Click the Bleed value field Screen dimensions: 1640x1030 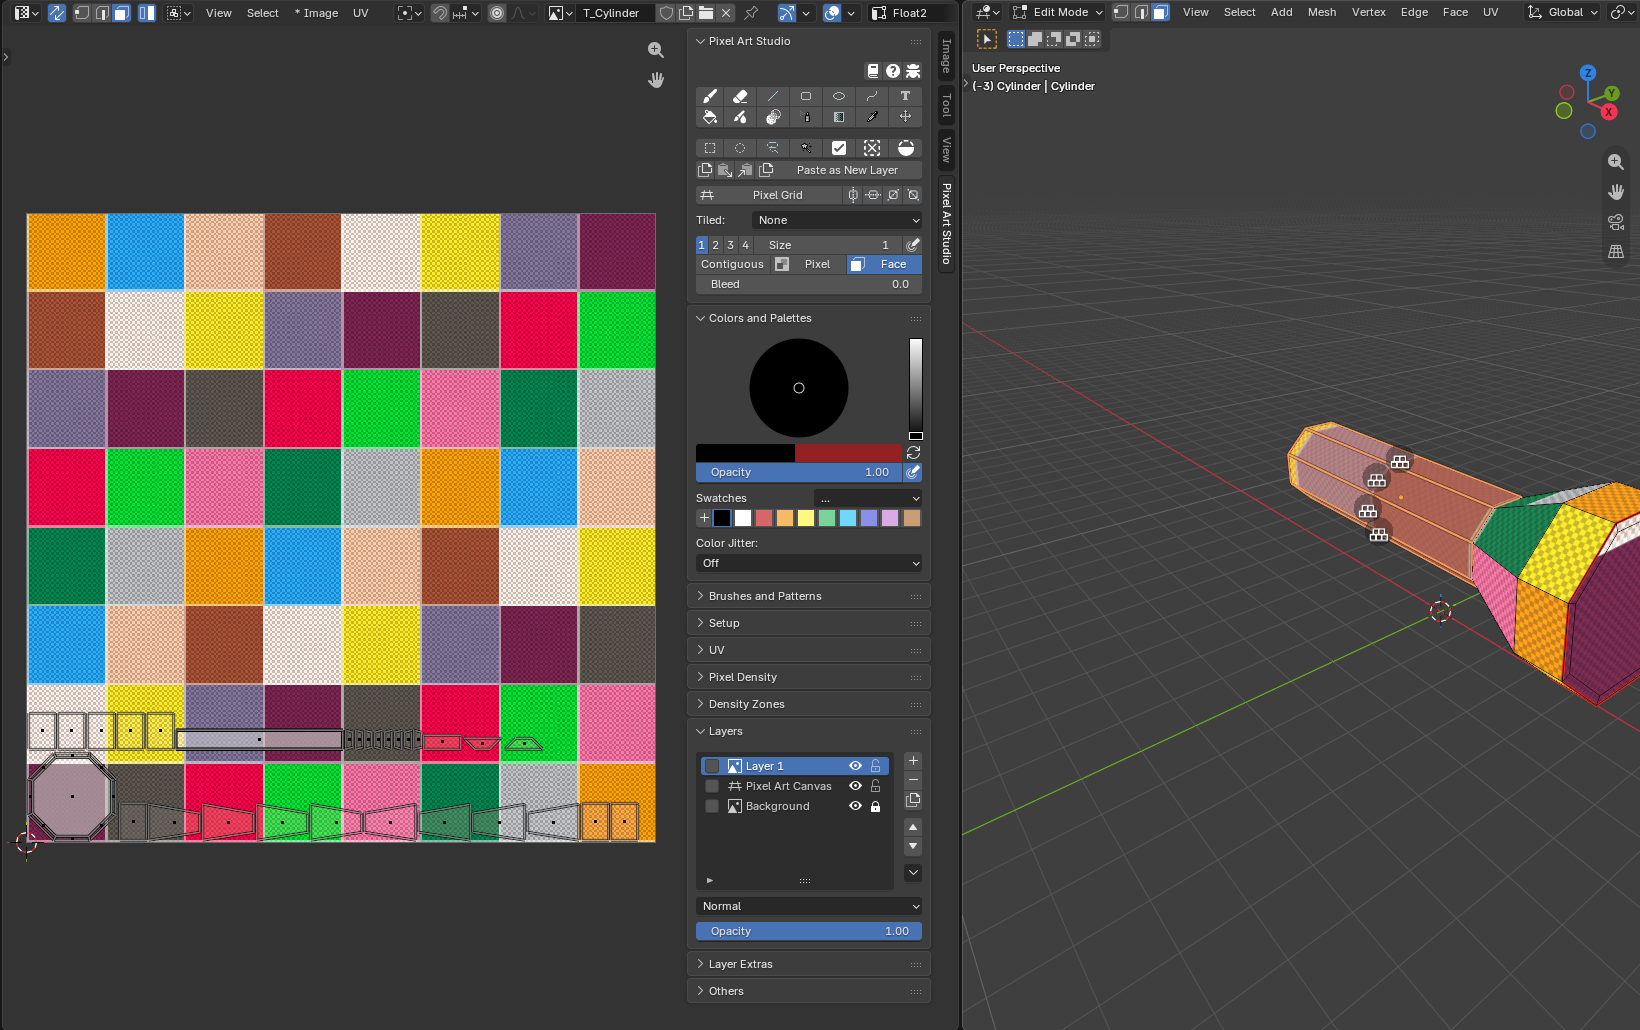[x=809, y=284]
